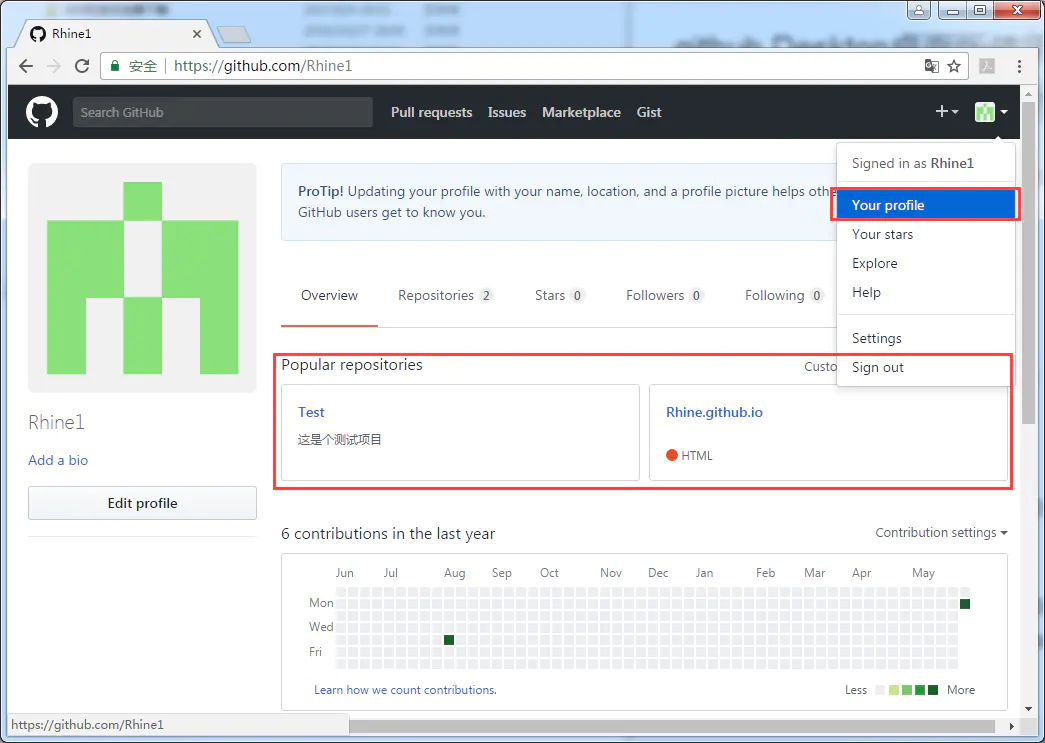Reload the page with the refresh icon
1045x743 pixels.
(82, 66)
